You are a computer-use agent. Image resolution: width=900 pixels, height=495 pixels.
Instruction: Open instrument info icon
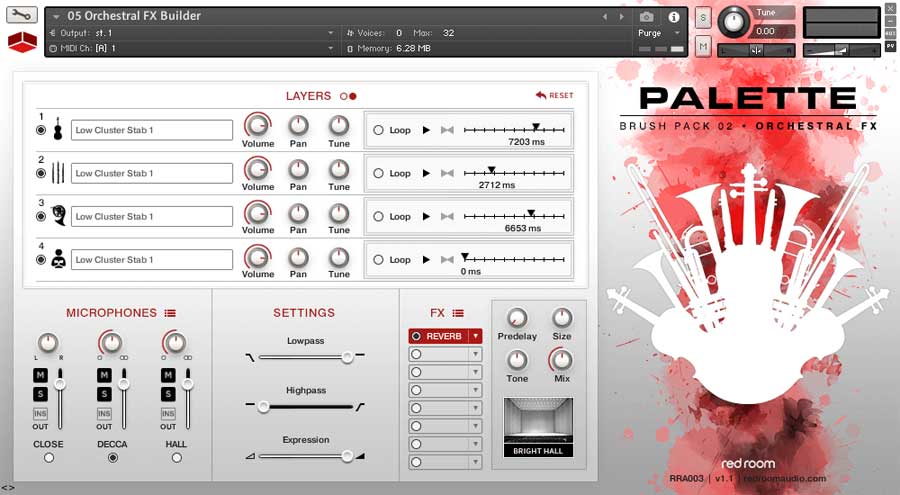point(673,17)
